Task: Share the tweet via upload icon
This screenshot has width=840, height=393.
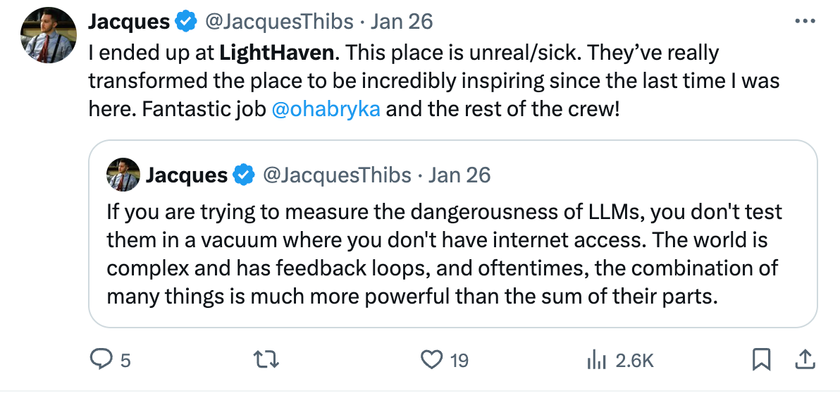Action: click(x=804, y=360)
